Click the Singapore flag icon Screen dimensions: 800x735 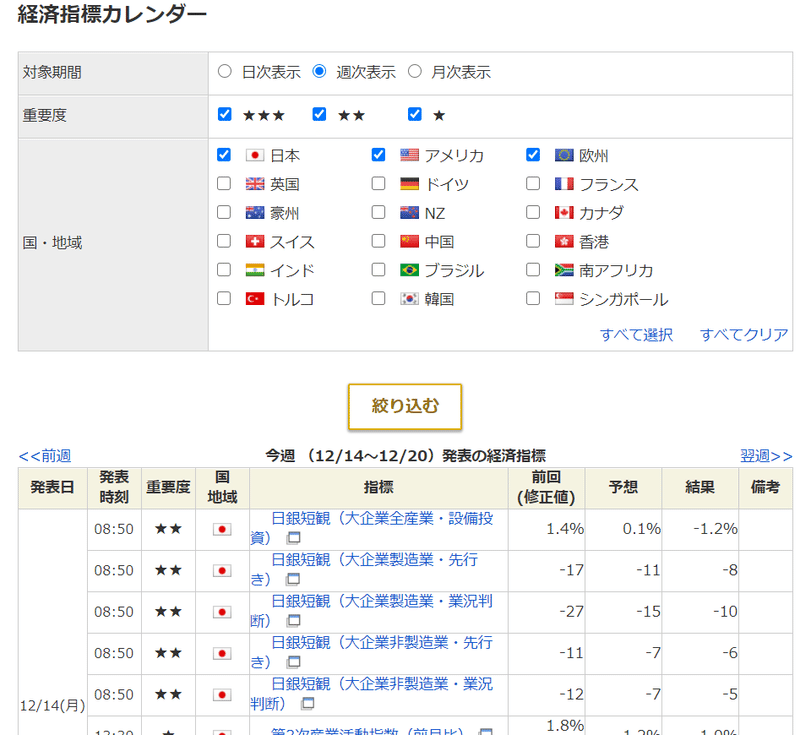564,299
